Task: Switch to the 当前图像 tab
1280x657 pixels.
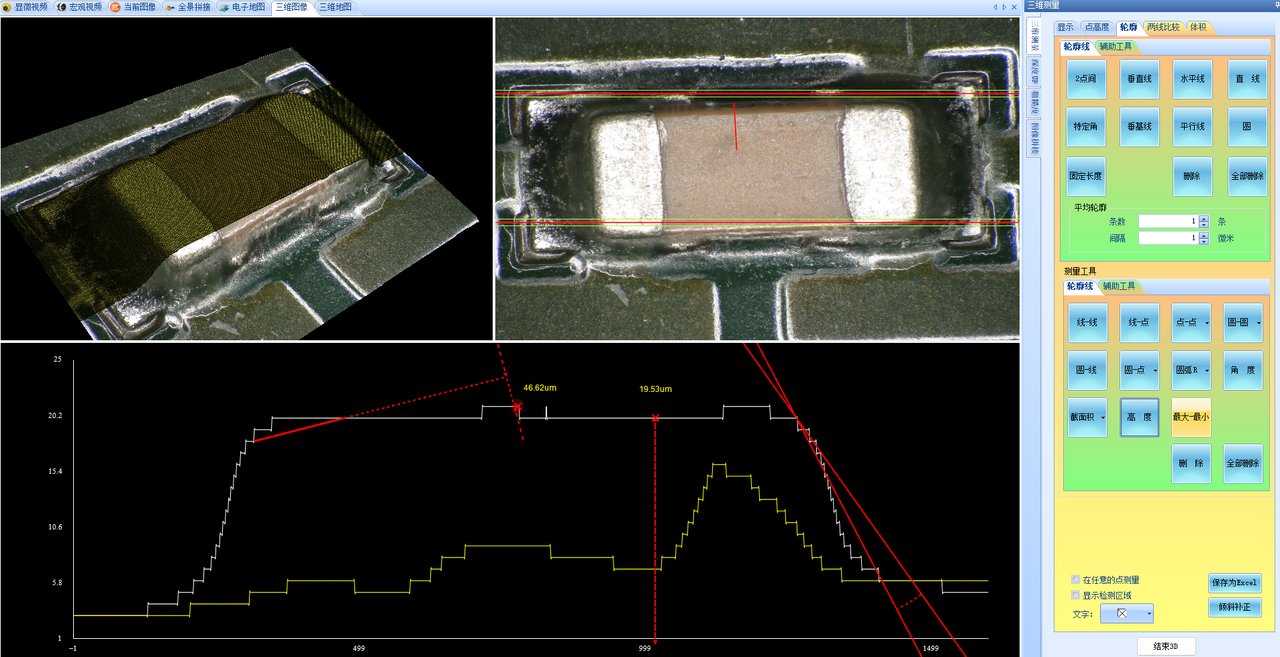Action: coord(133,7)
